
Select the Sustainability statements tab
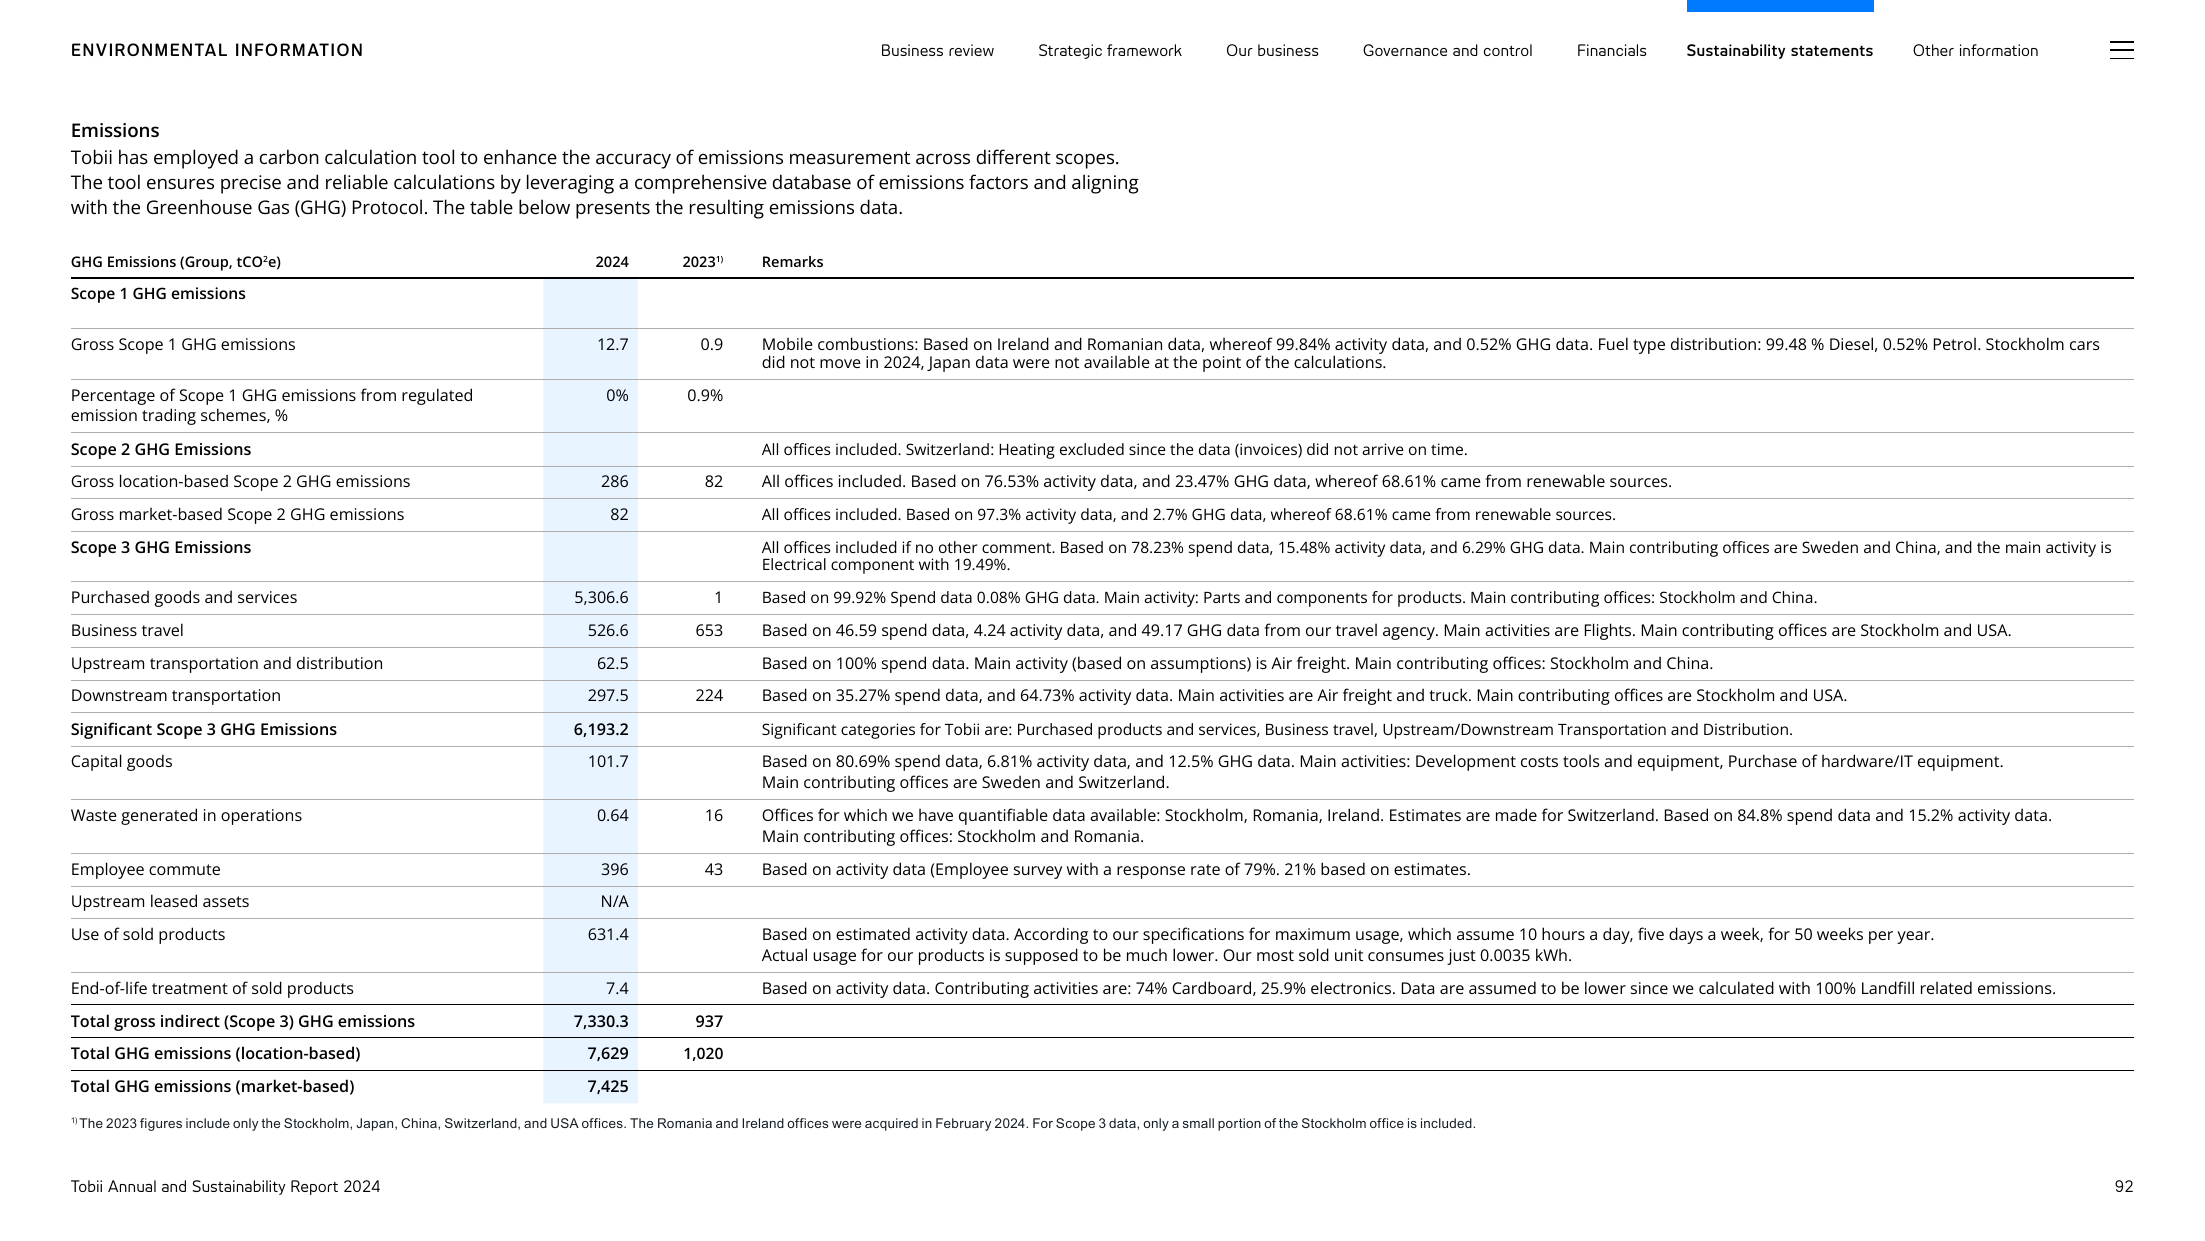1779,51
